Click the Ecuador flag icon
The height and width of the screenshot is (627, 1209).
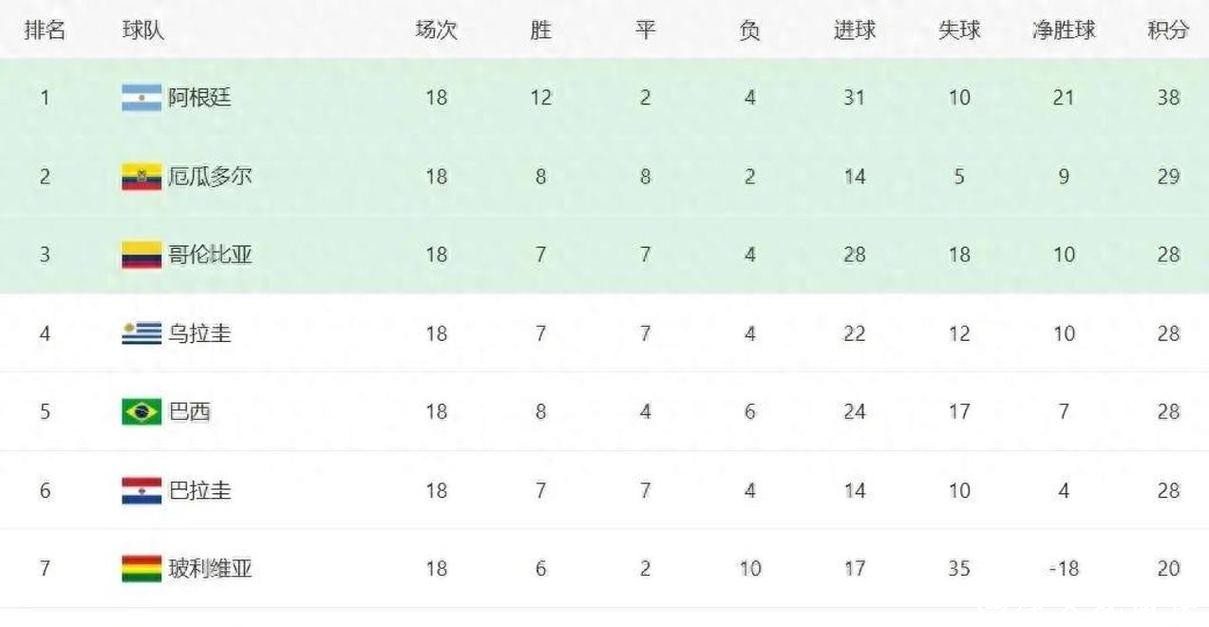(x=141, y=177)
